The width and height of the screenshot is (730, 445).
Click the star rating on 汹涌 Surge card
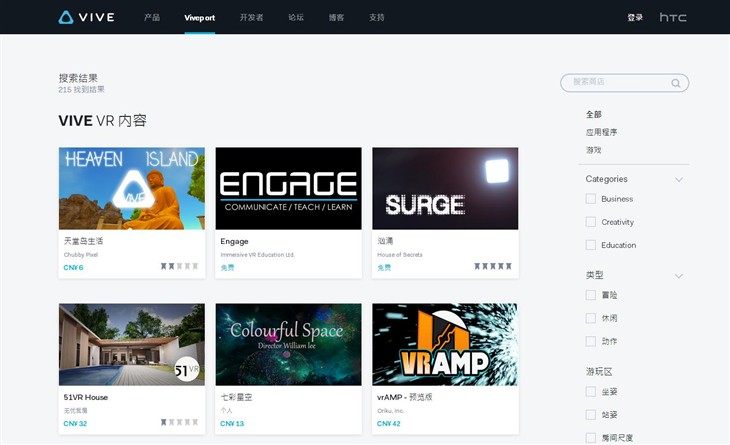[x=493, y=266]
